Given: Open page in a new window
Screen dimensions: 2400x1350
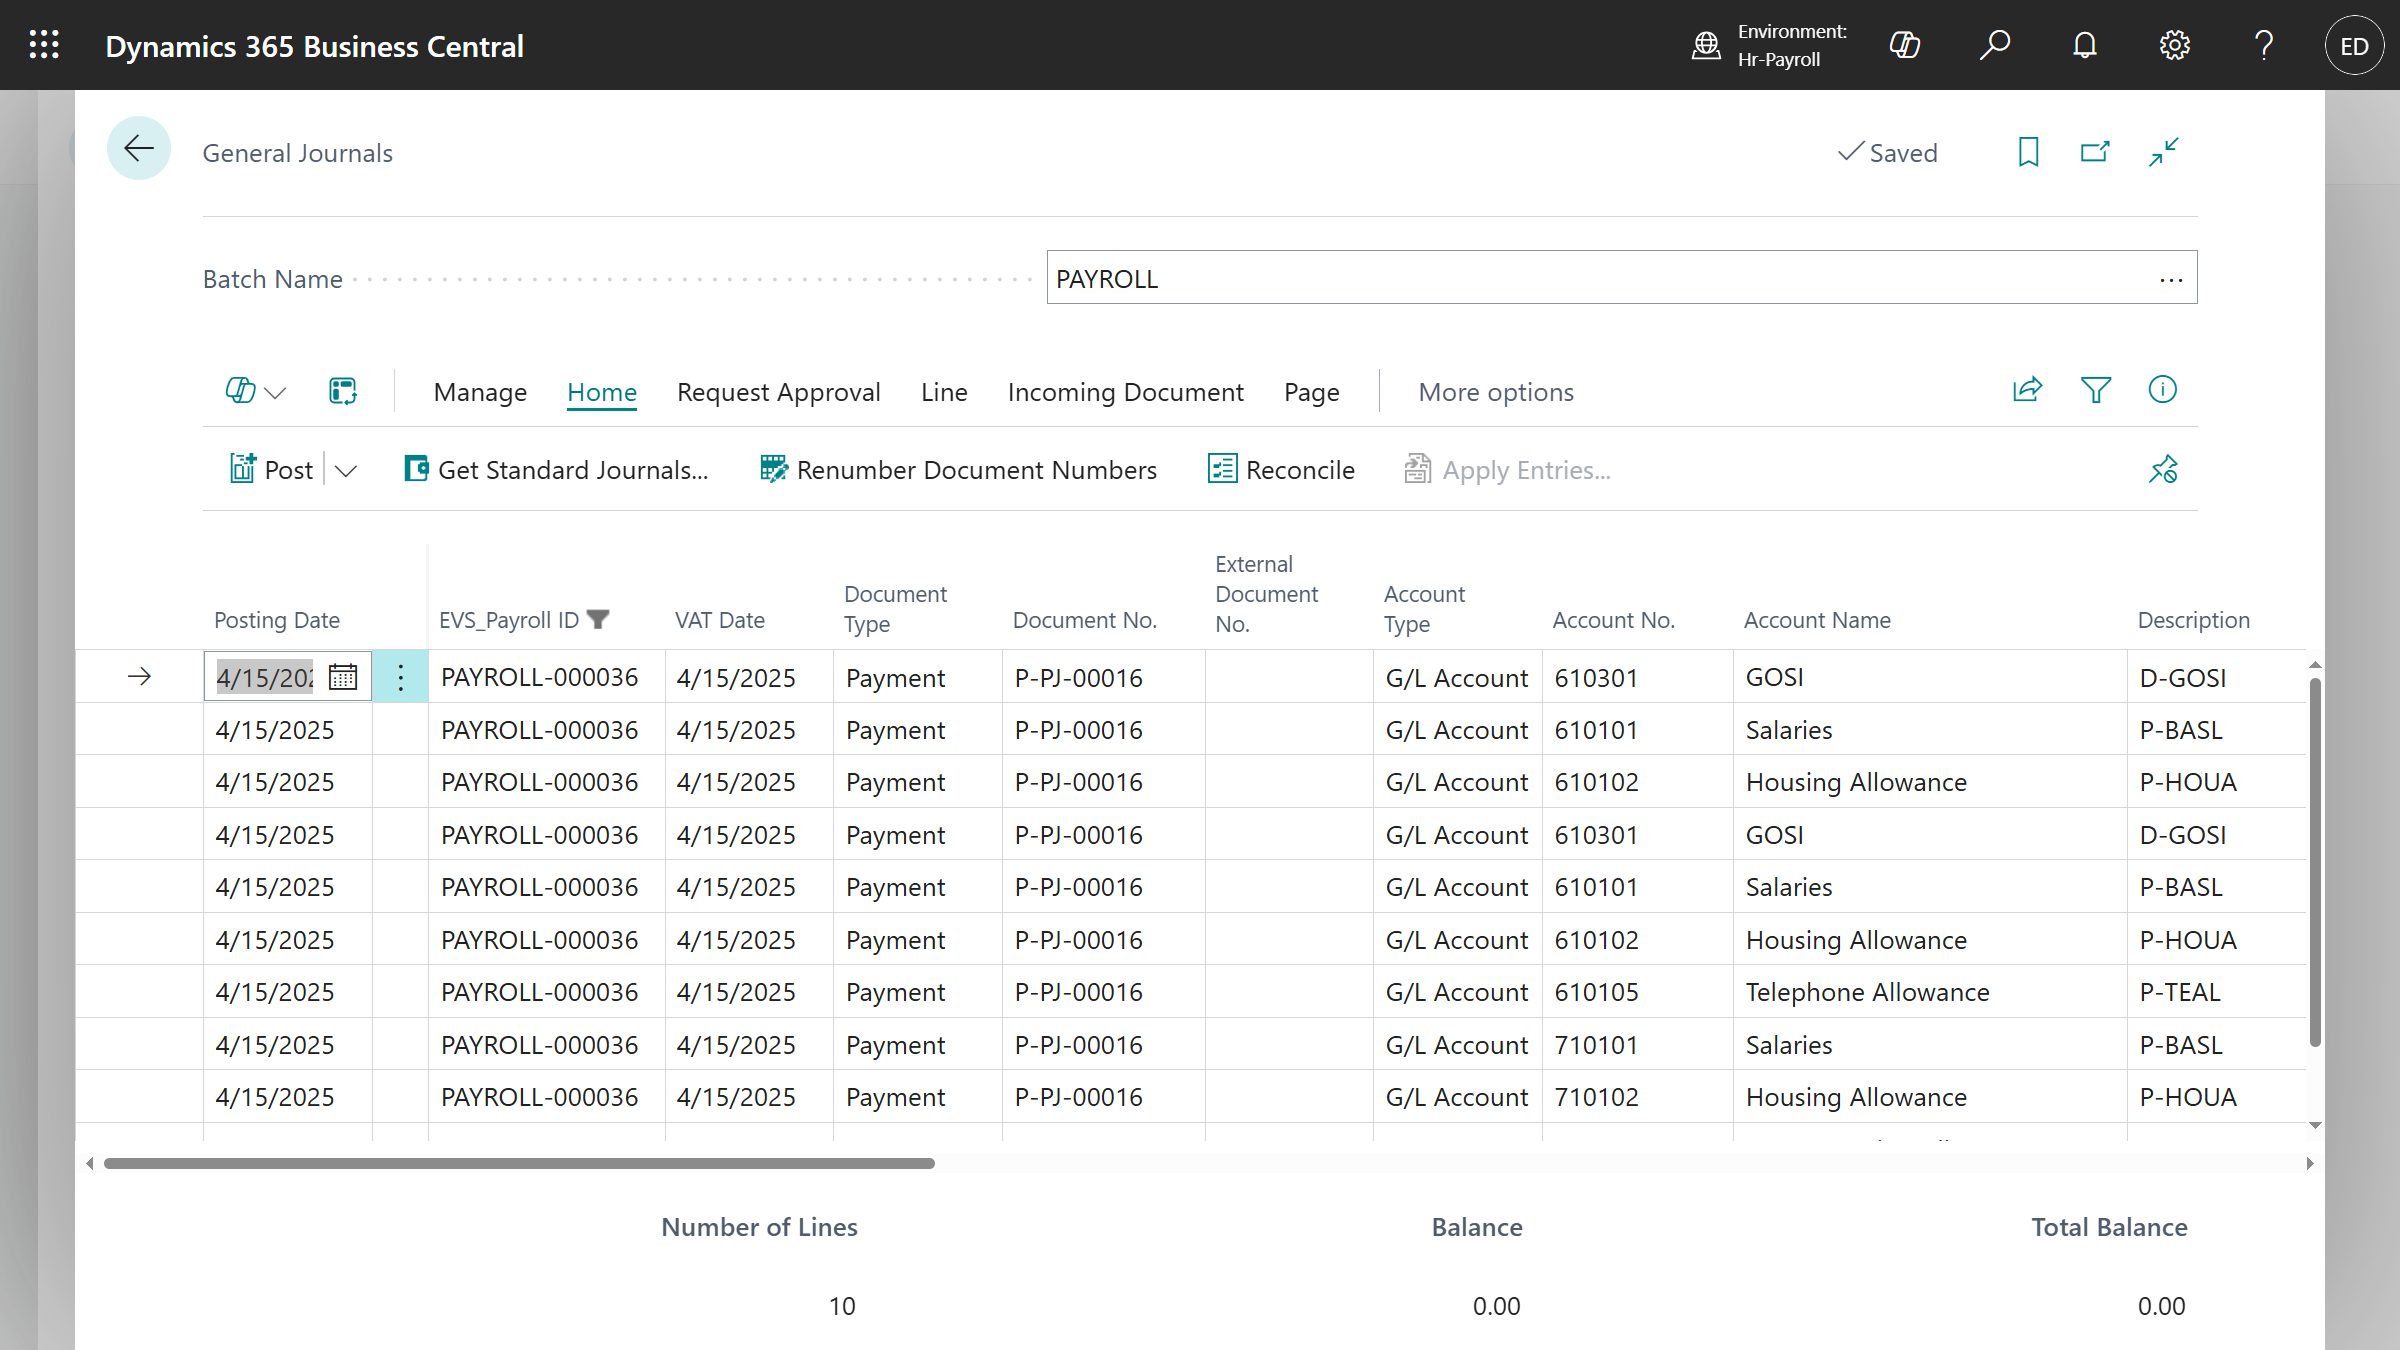Looking at the screenshot, I should (x=2095, y=152).
